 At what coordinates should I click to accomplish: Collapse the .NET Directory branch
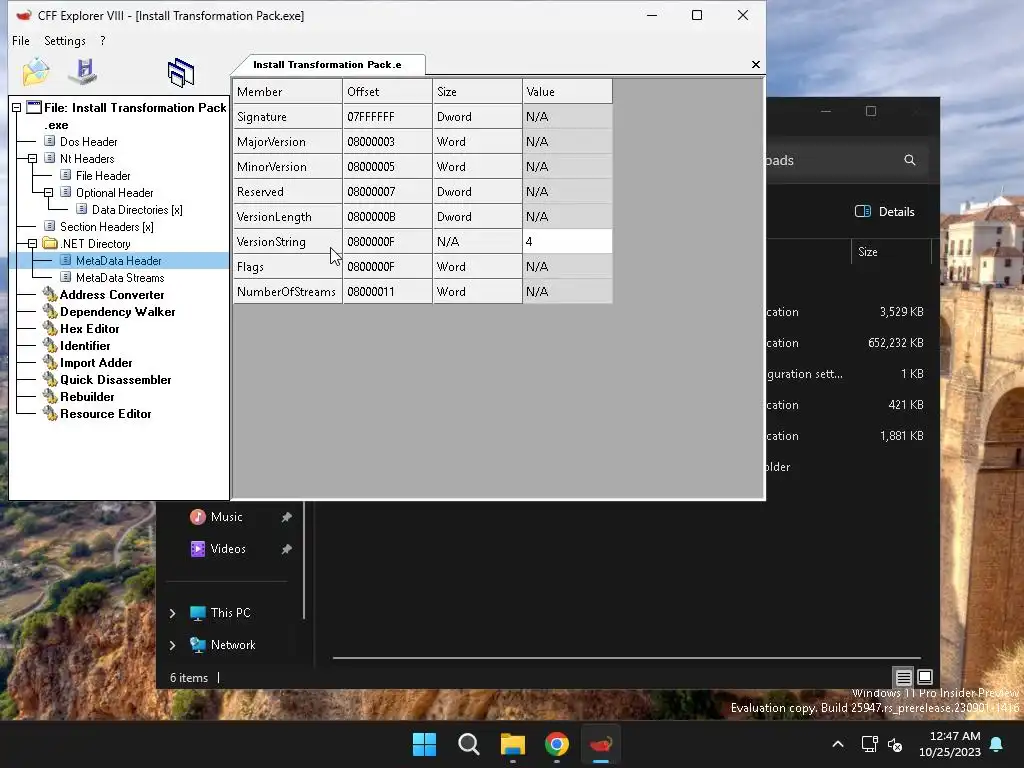[32, 244]
